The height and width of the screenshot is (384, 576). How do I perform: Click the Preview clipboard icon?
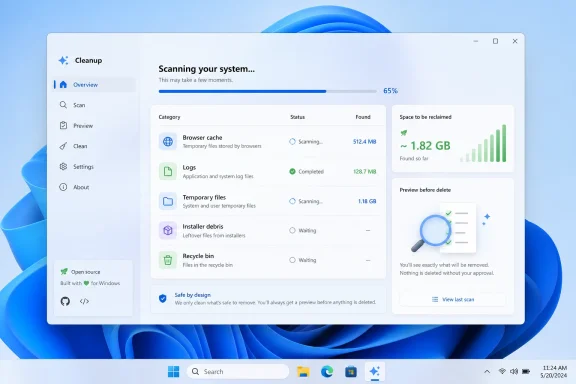pyautogui.click(x=63, y=125)
